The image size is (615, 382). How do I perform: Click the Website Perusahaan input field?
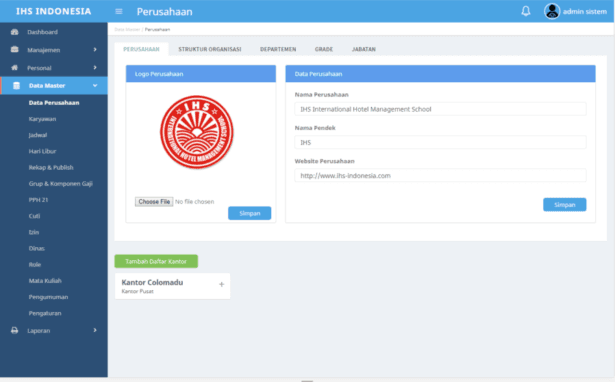point(440,175)
